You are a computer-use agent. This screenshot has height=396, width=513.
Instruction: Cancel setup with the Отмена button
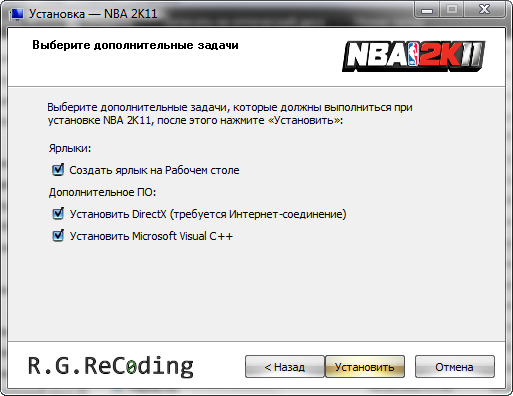tap(454, 367)
